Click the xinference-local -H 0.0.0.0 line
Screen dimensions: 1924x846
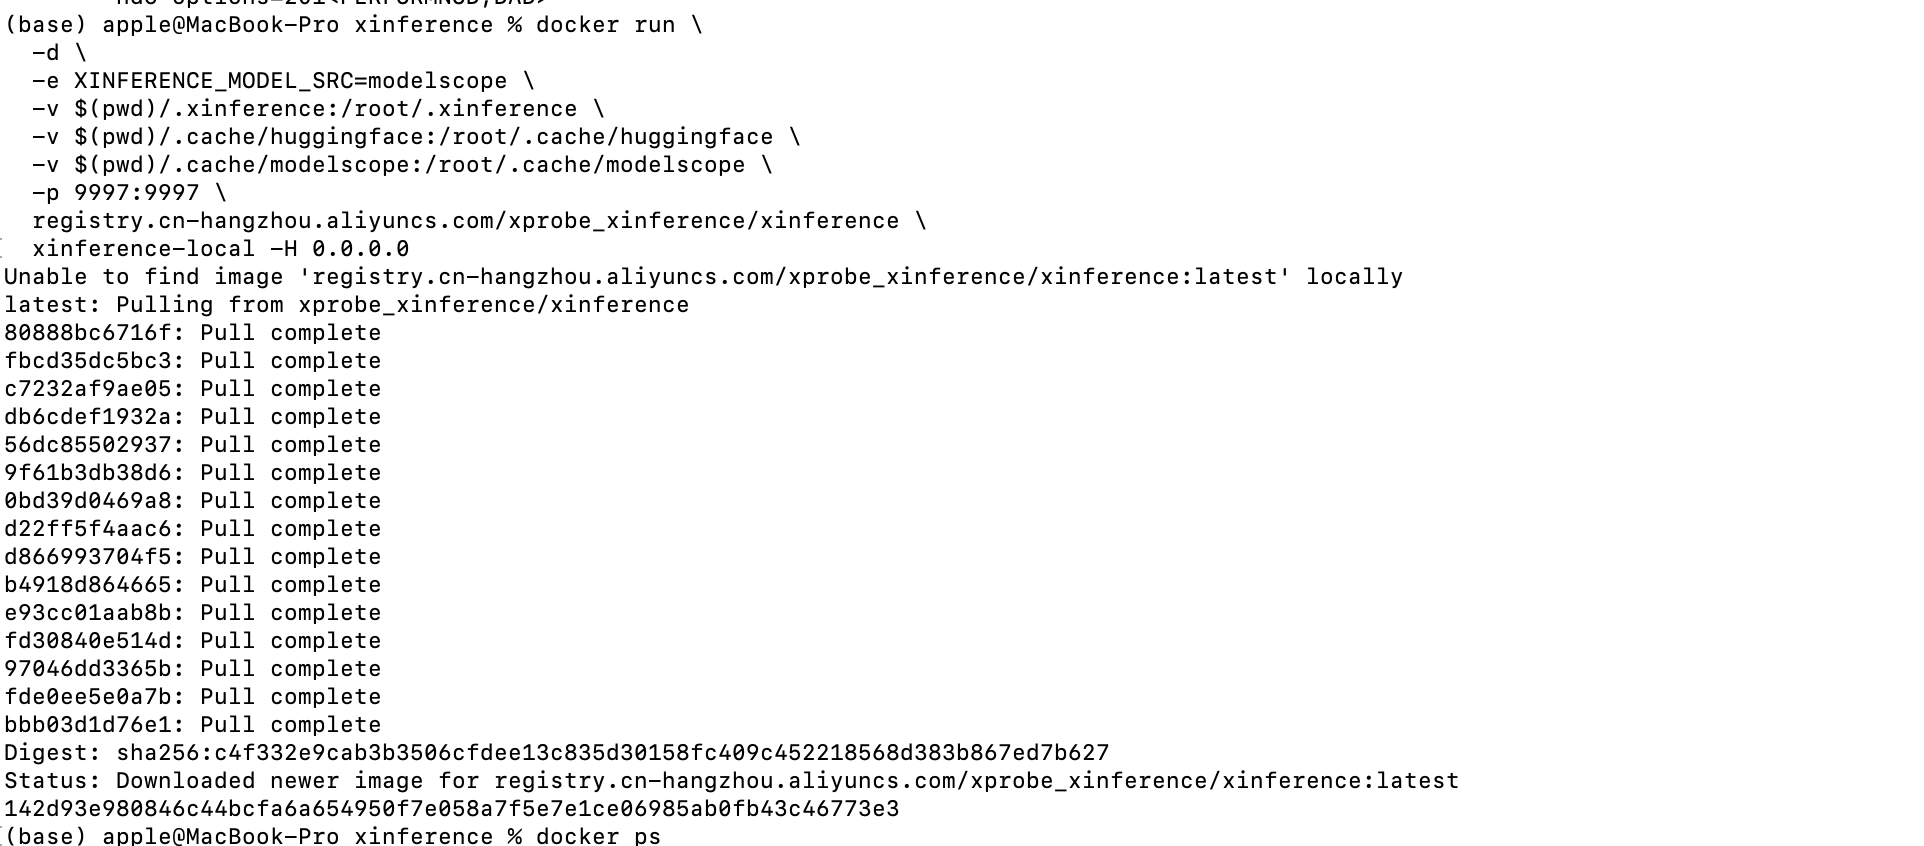click(x=220, y=249)
